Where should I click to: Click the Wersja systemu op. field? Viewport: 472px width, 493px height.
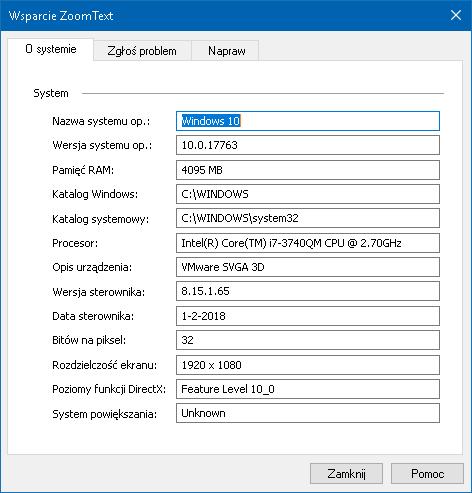pos(308,145)
